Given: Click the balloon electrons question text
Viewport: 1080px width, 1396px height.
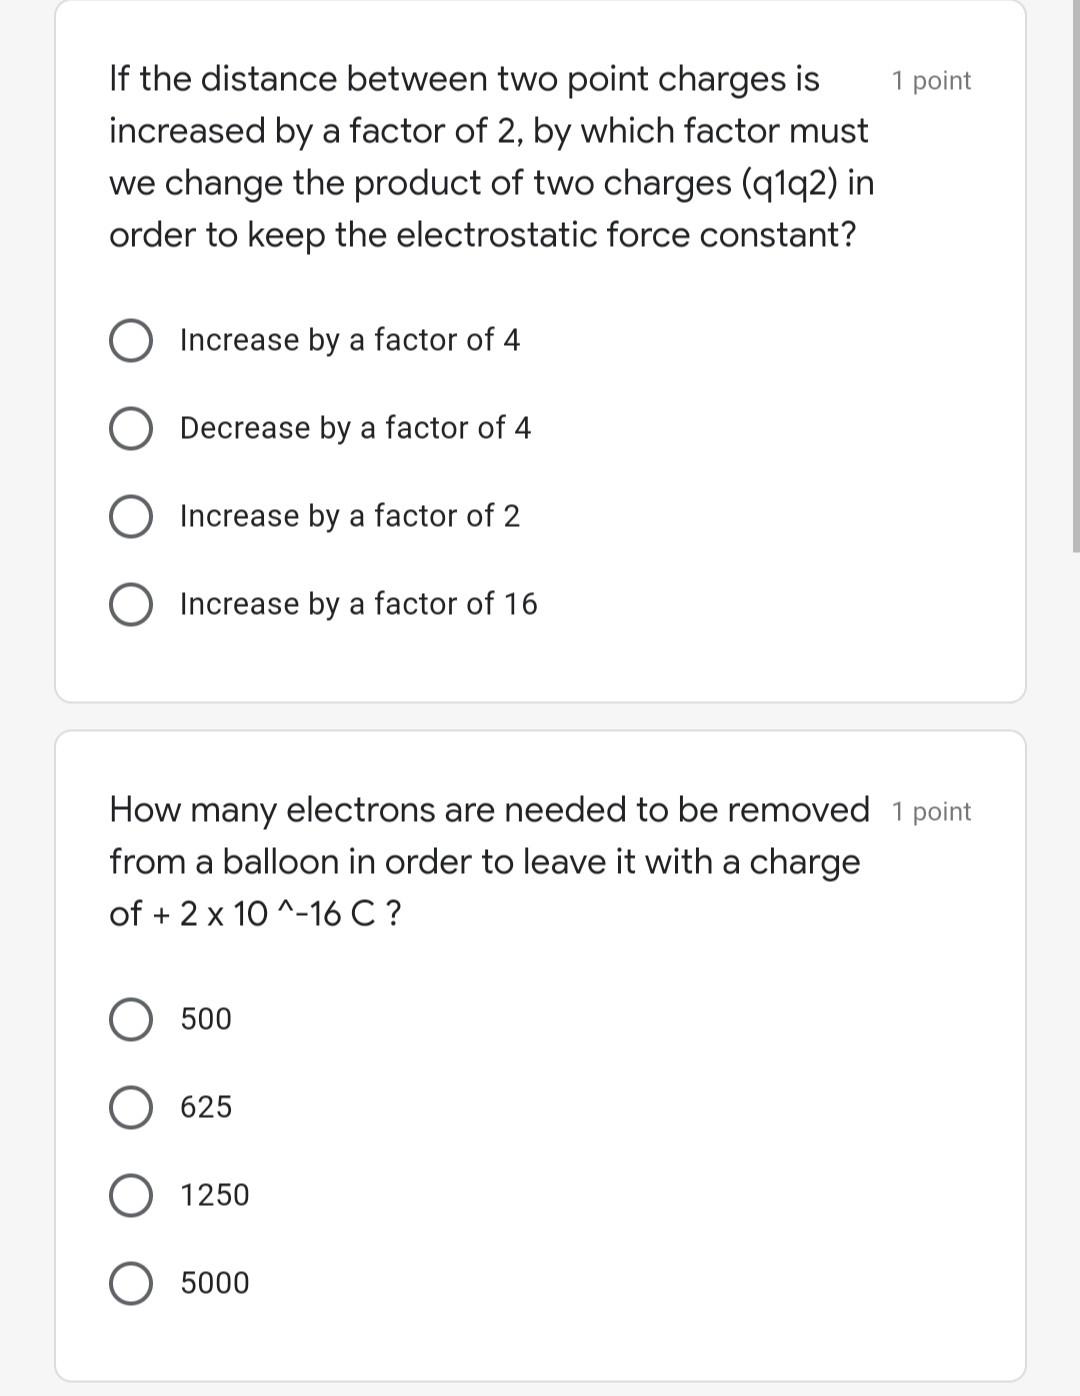Looking at the screenshot, I should 489,861.
